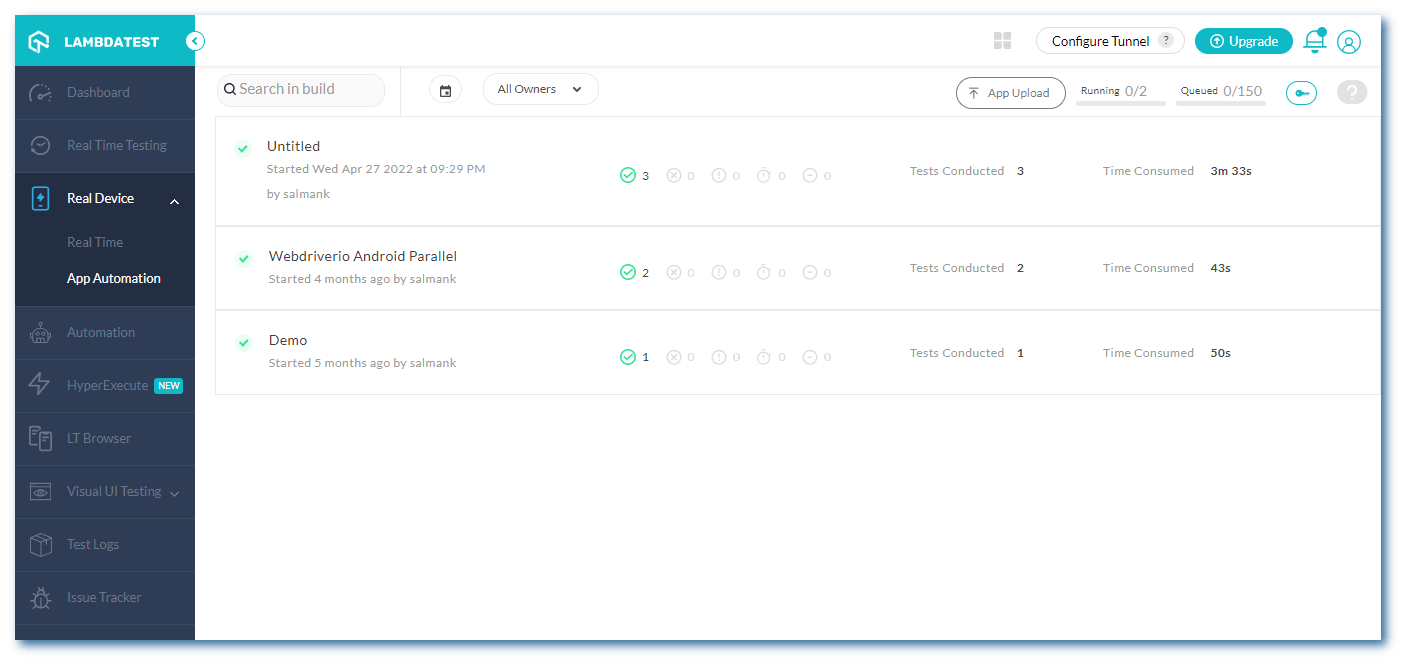The image size is (1406, 665).
Task: Open notifications via the bell icon
Action: 1314,41
